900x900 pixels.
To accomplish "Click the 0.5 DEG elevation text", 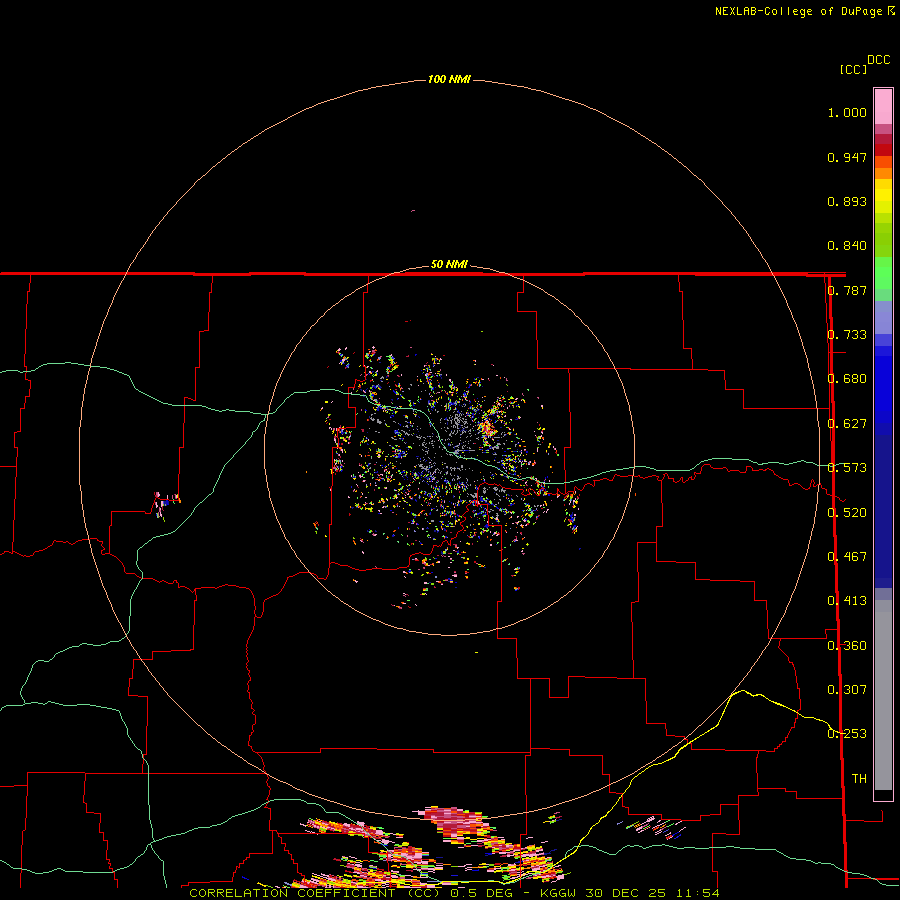I will 480,893.
